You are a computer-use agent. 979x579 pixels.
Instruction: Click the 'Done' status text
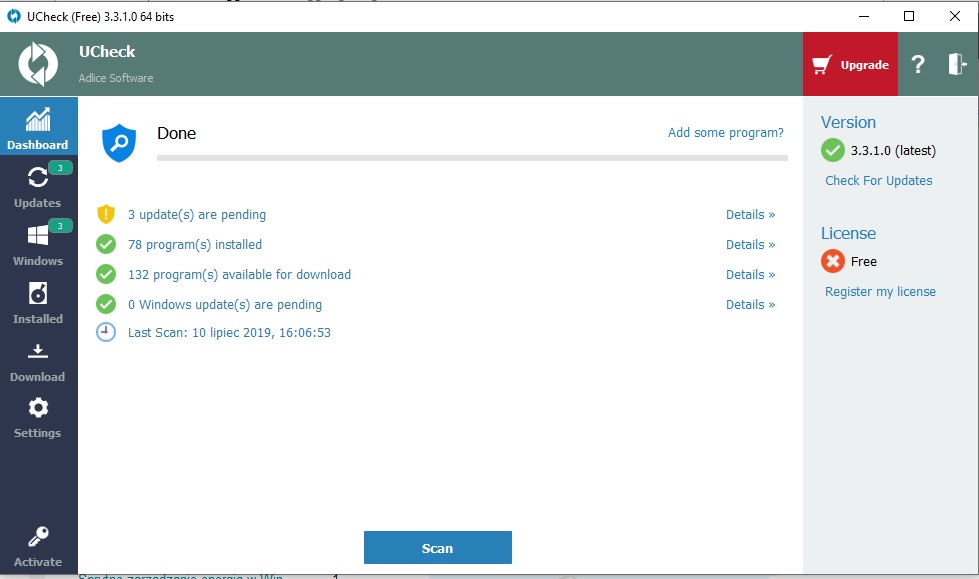coord(177,133)
